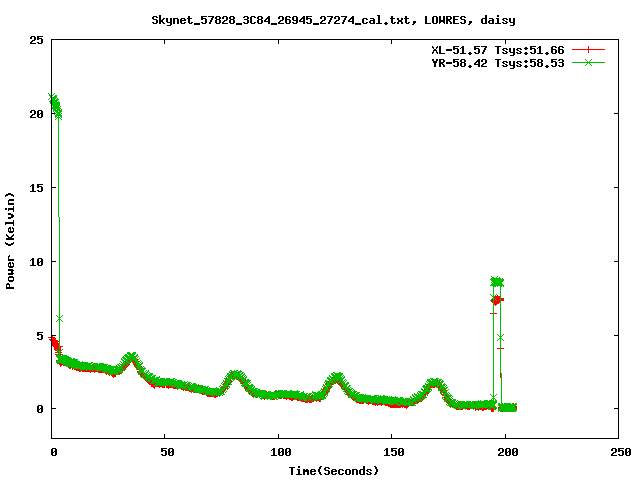This screenshot has width=640, height=480.
Task: Select legend entry XL-51.57 Tsys:51.66
Action: pos(498,50)
